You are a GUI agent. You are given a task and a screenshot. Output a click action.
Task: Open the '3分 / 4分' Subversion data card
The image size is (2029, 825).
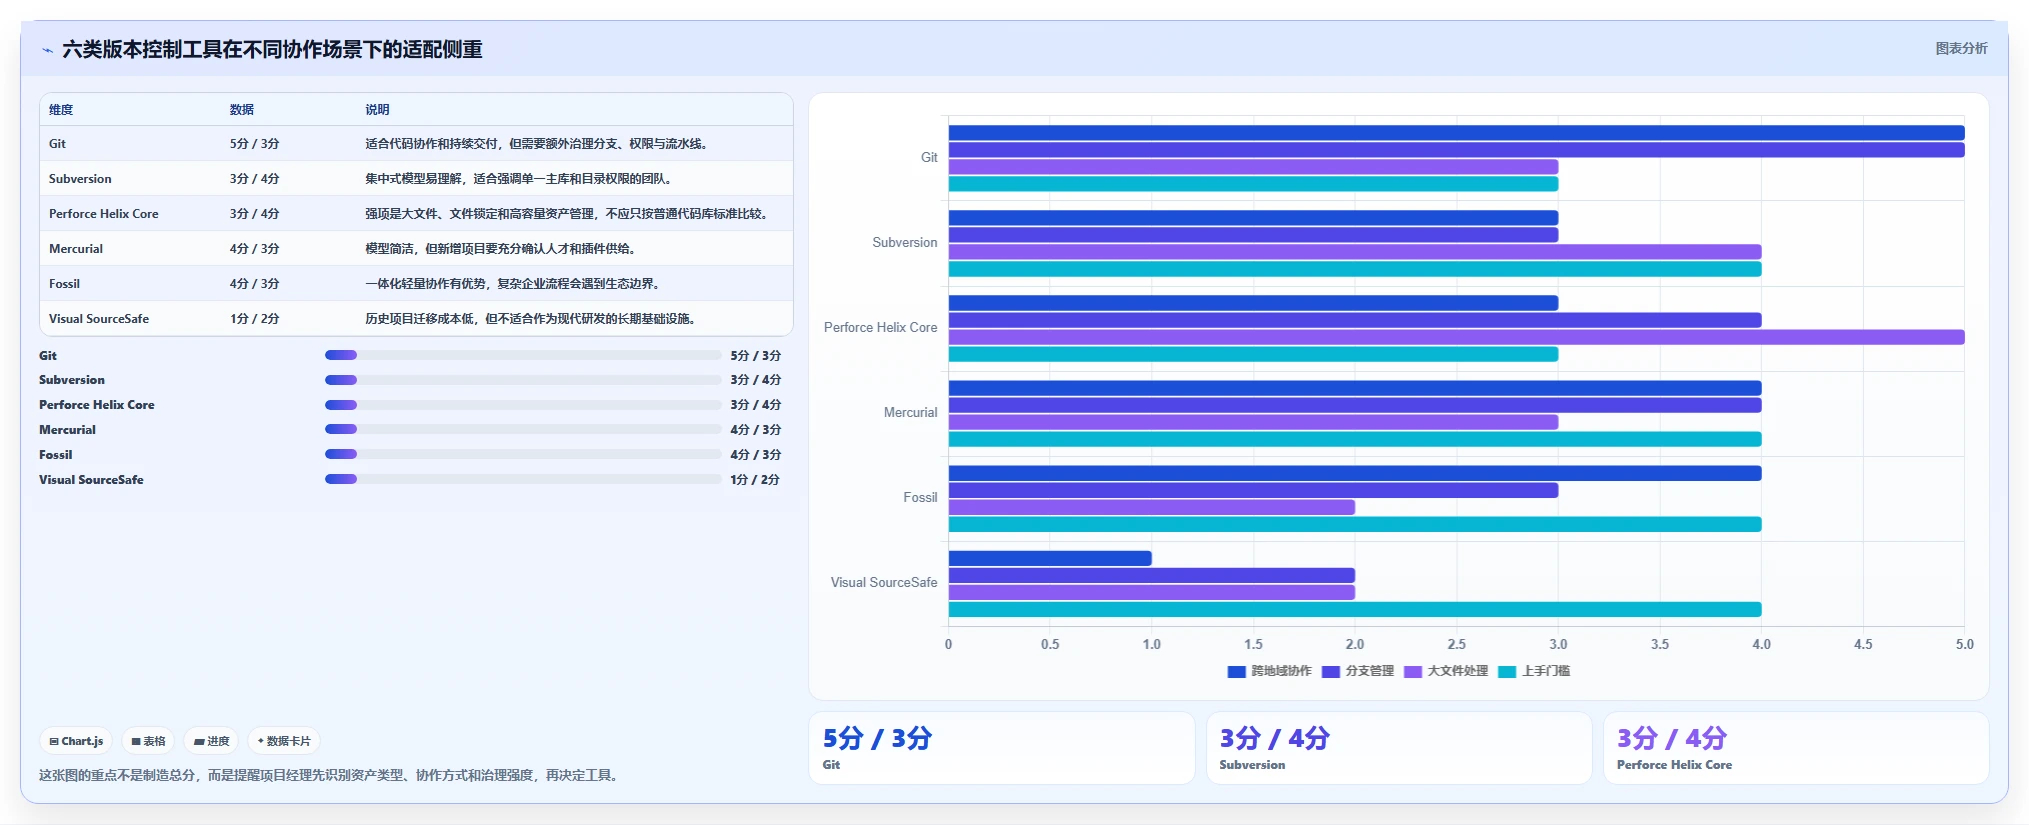[x=1399, y=748]
